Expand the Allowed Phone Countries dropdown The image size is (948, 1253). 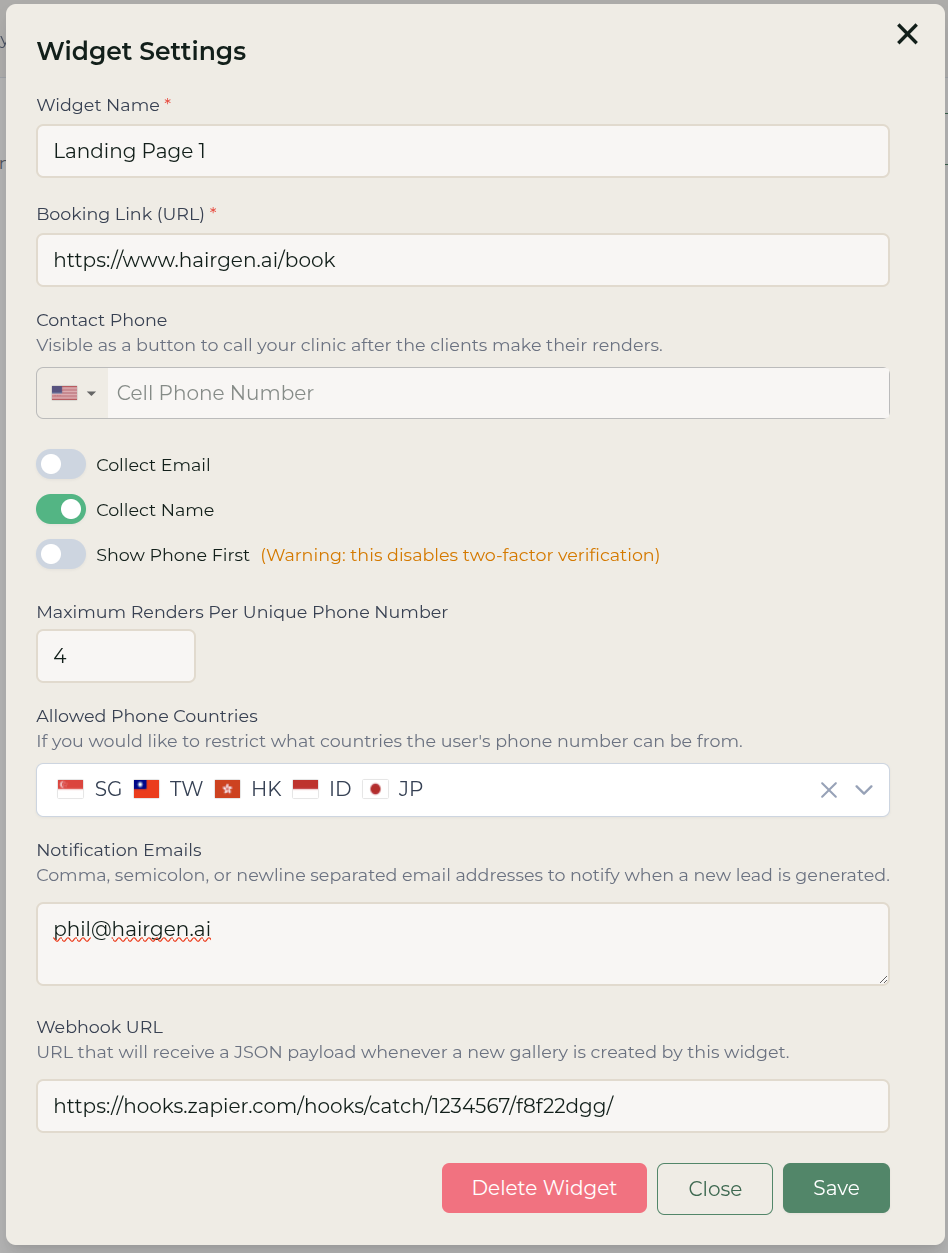click(863, 789)
